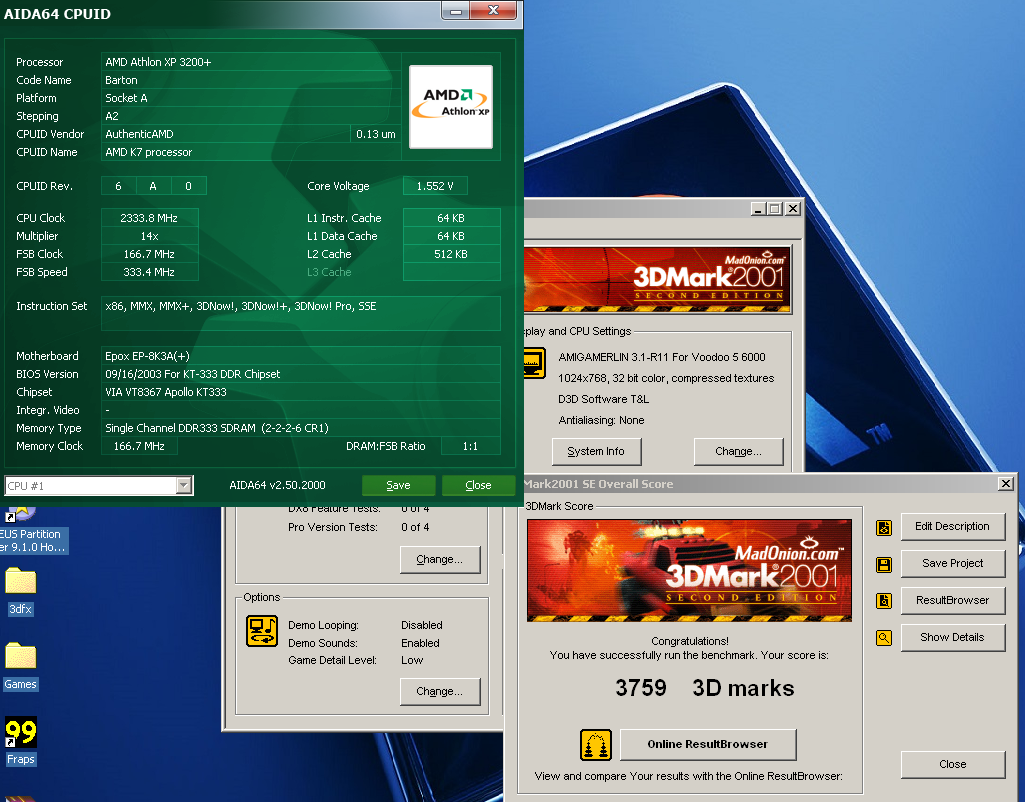Select the Multiplier value 14x
Viewport: 1025px width, 802px height.
tap(150, 236)
